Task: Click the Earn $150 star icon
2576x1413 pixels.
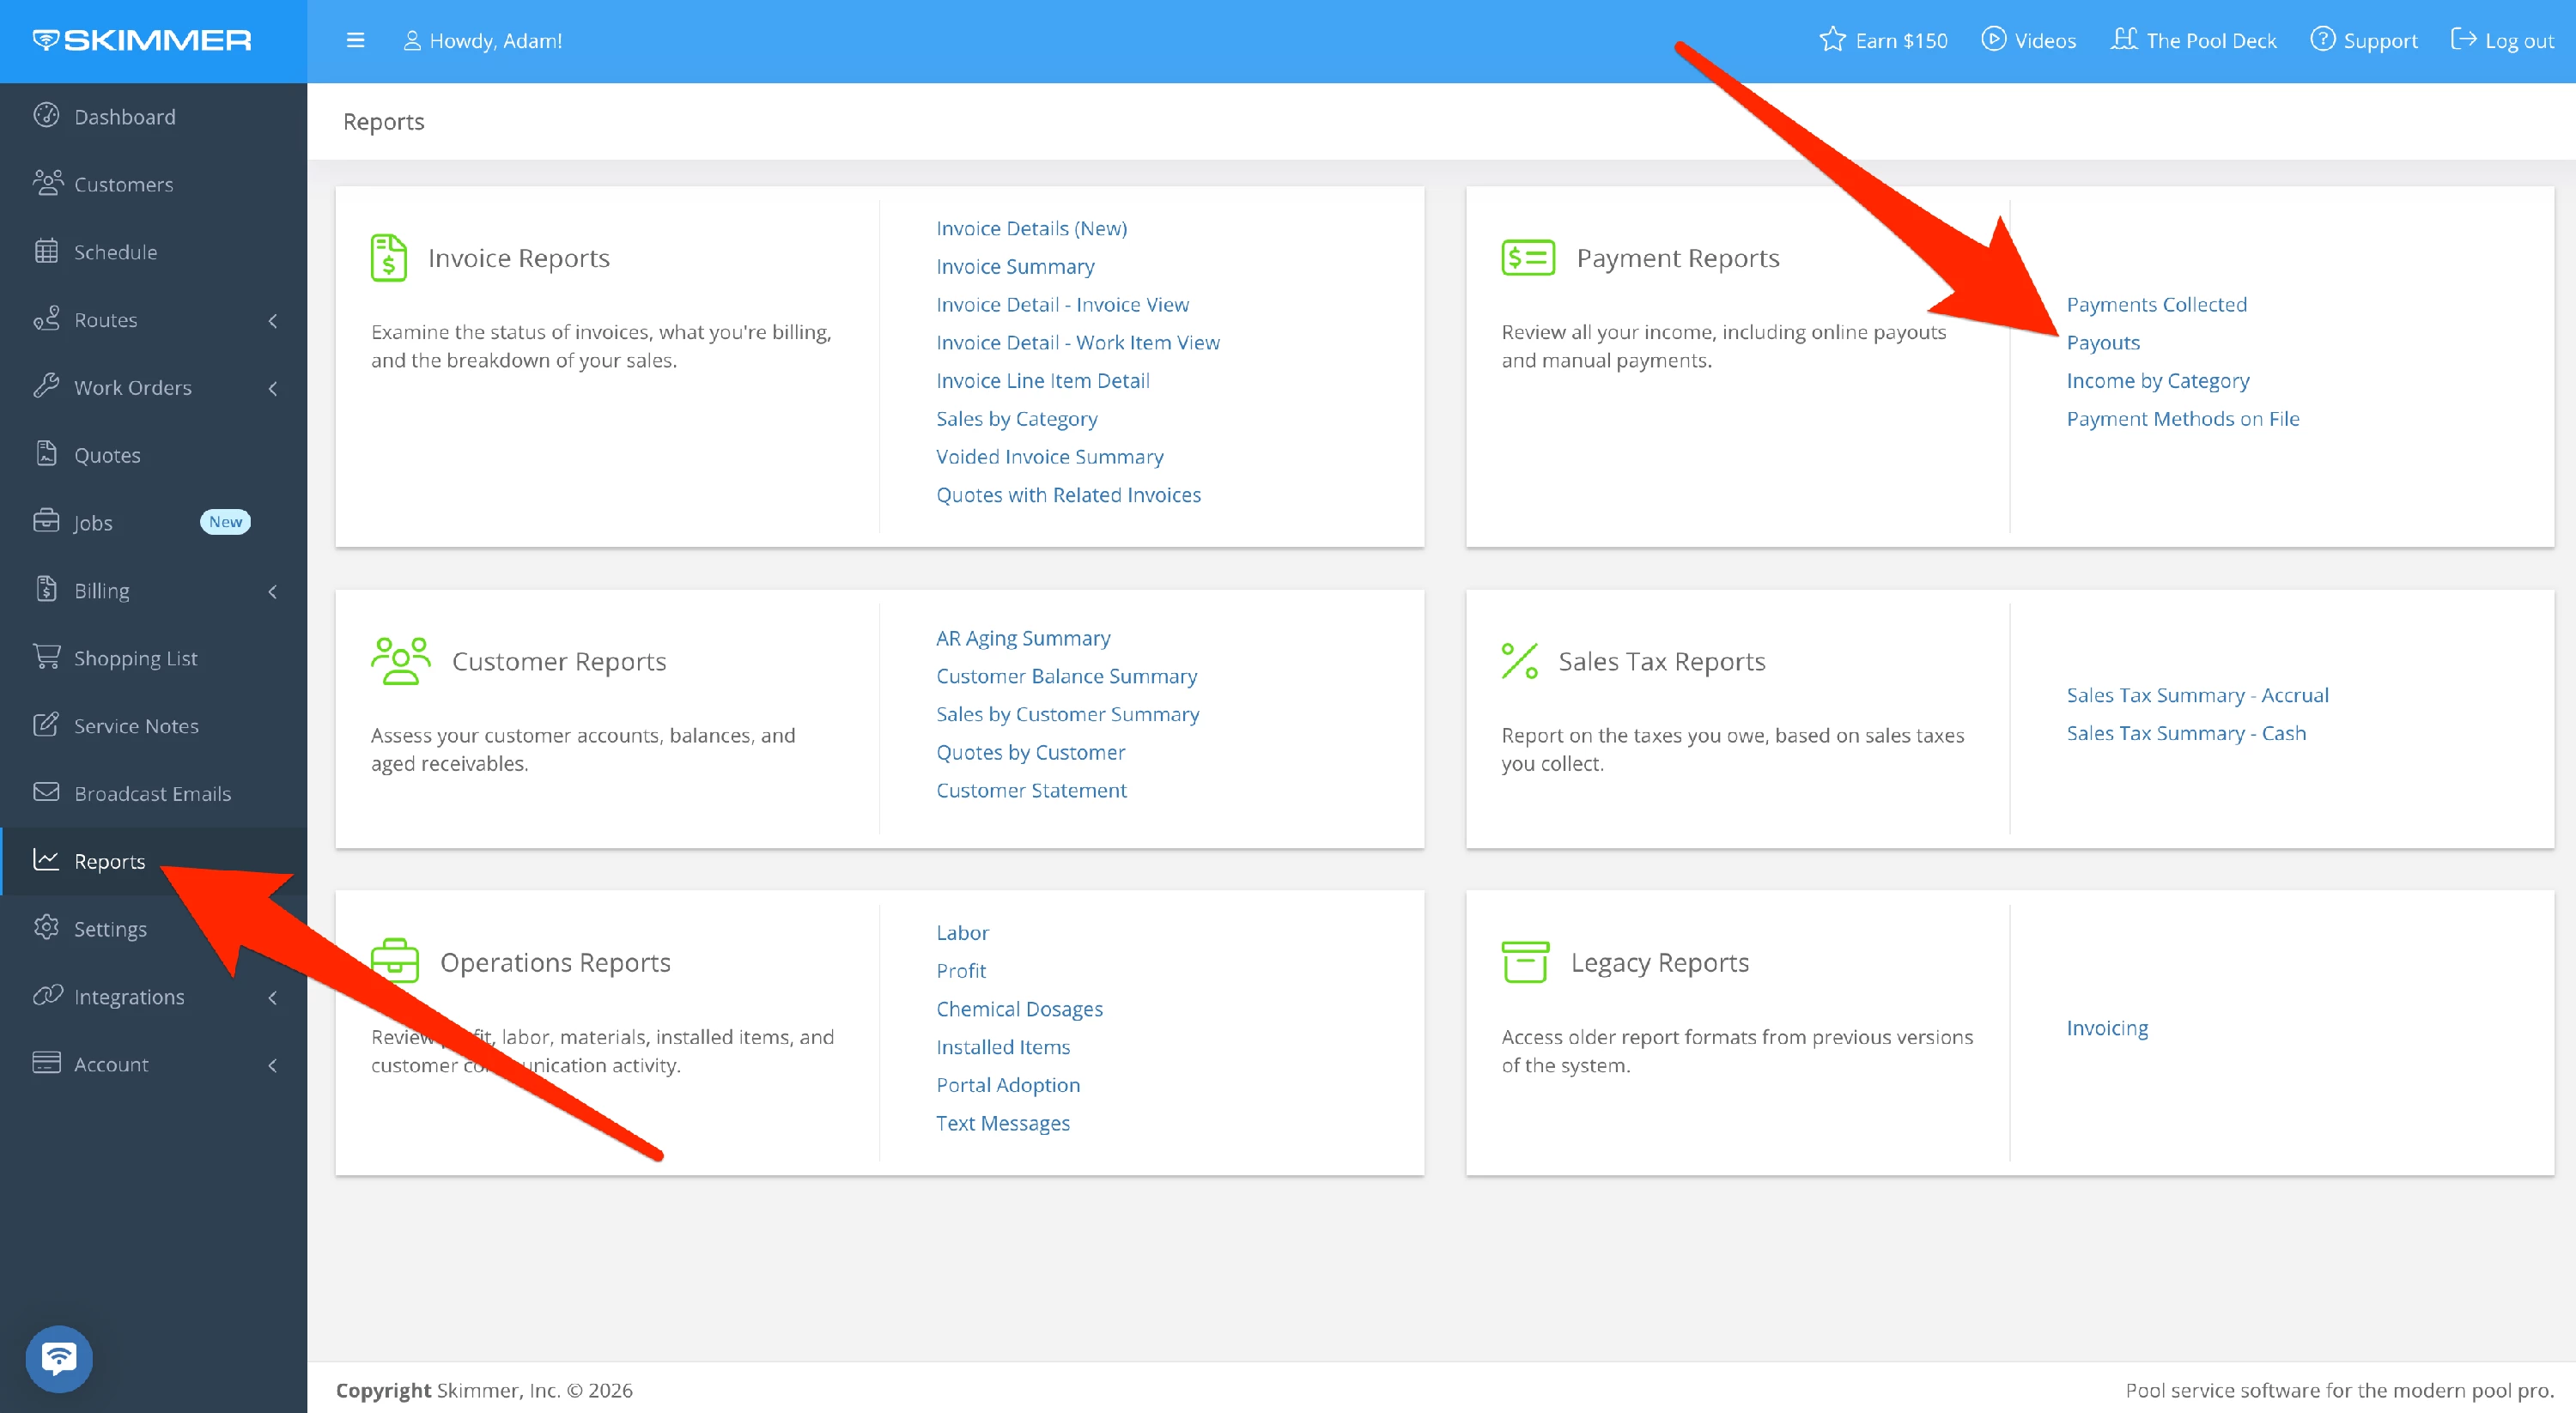Action: (1832, 40)
